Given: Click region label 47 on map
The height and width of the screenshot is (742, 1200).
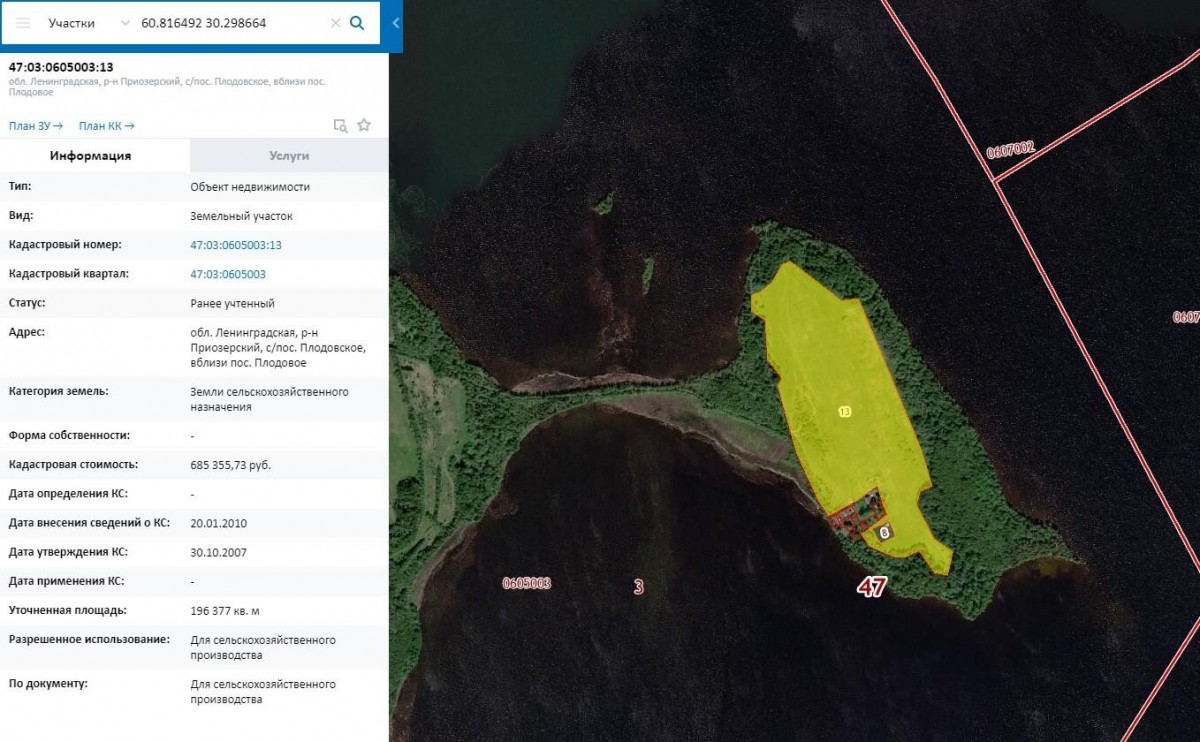Looking at the screenshot, I should (x=872, y=587).
